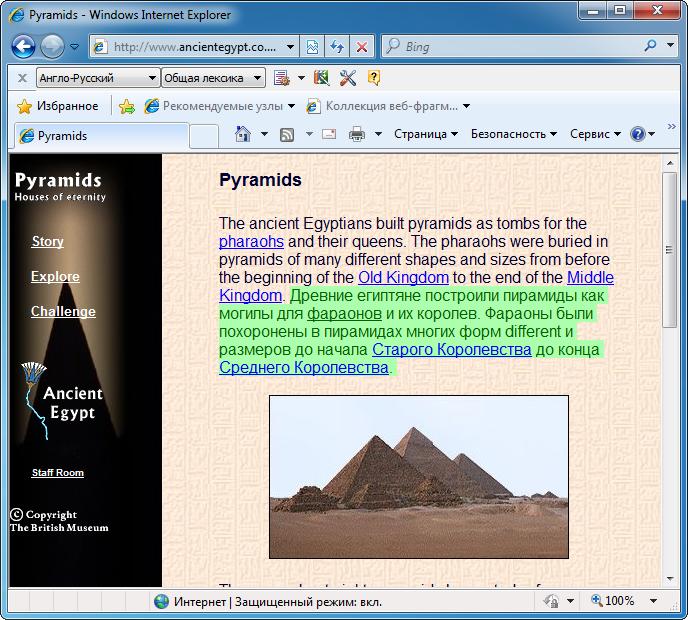The height and width of the screenshot is (620, 688).
Task: Click the green dictionary icon in translator toolbar
Action: 321,78
